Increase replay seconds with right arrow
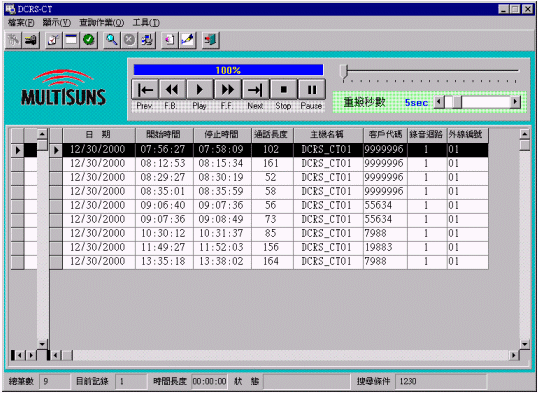 [x=515, y=102]
